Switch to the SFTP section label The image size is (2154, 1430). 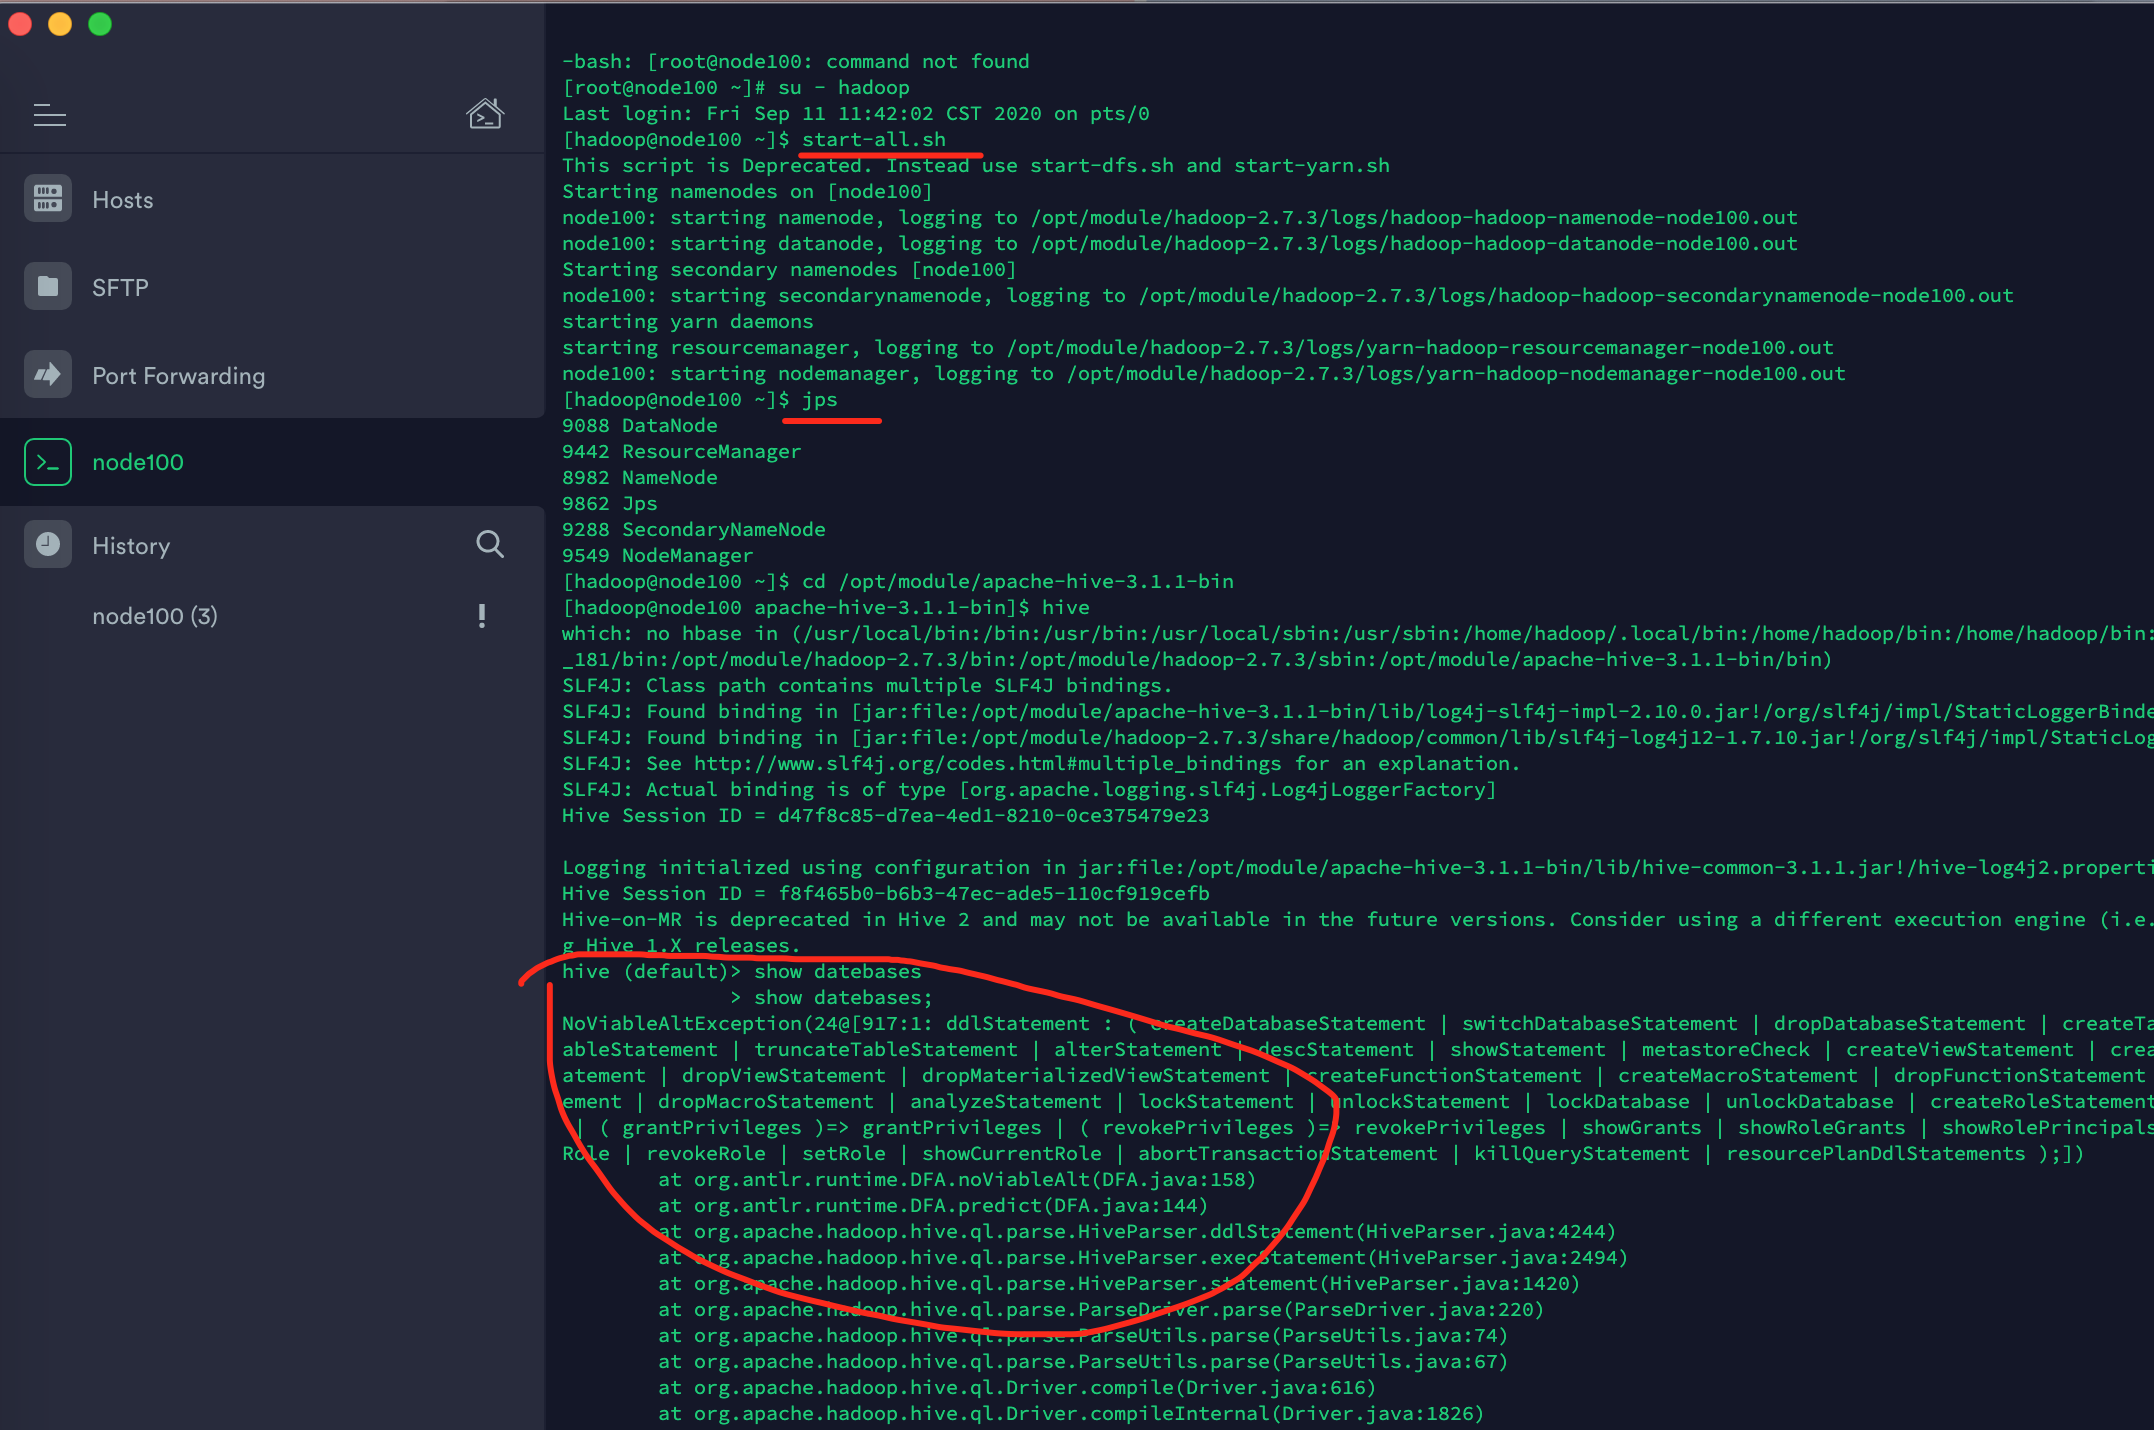point(120,288)
